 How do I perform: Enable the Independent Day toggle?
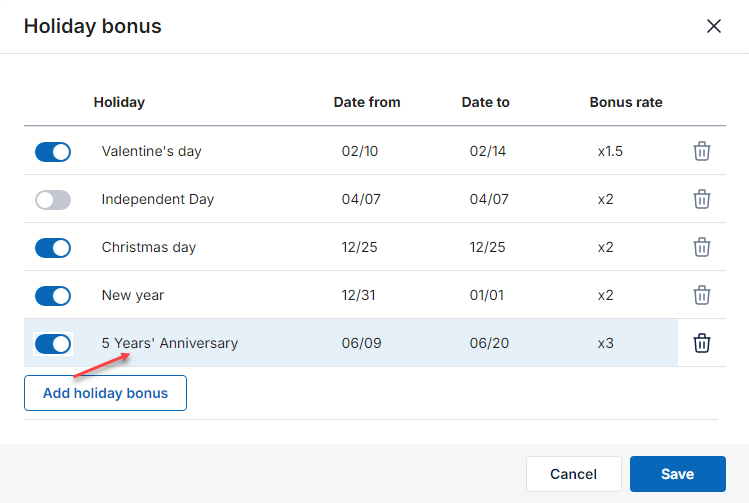pyautogui.click(x=53, y=200)
